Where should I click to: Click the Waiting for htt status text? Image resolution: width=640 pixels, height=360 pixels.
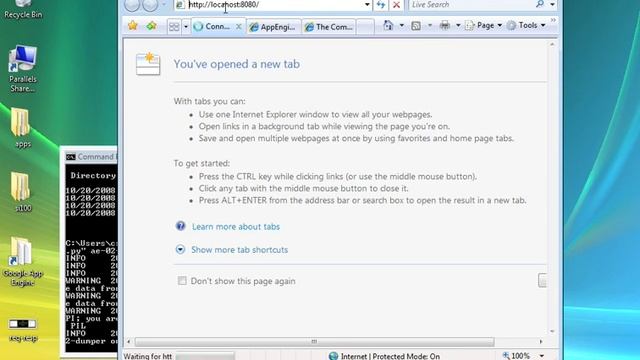coord(148,356)
